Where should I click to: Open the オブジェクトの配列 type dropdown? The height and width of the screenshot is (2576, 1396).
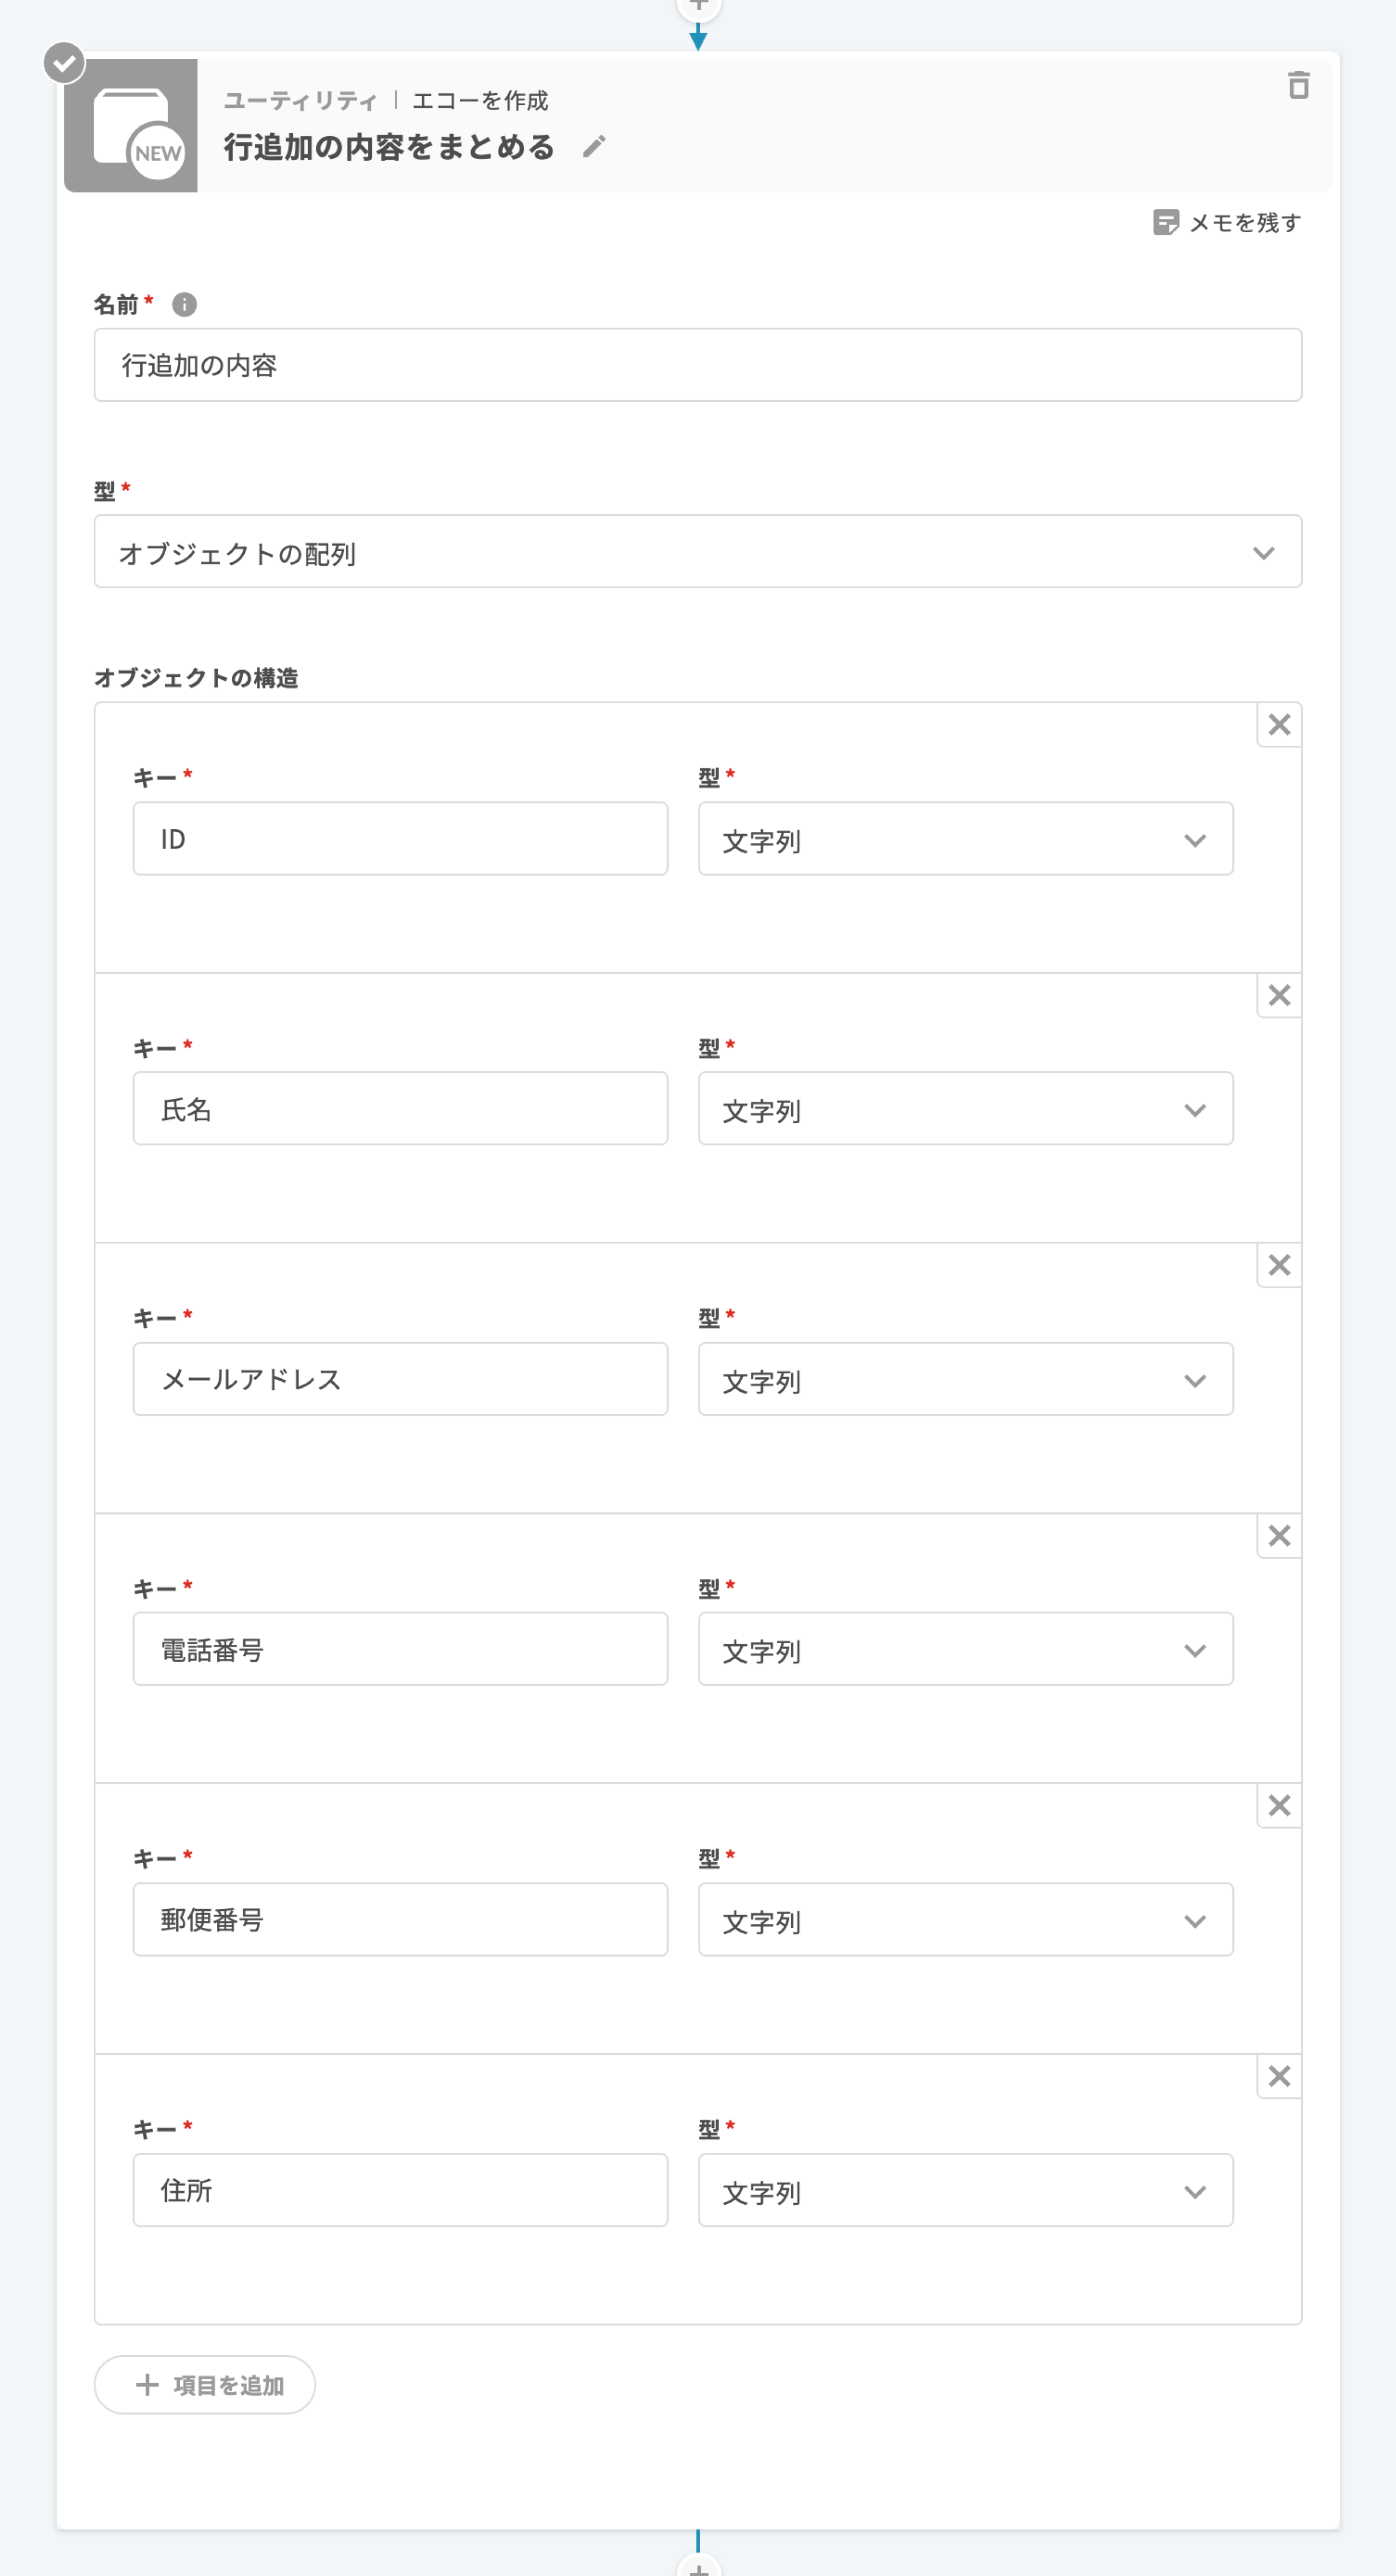click(697, 552)
